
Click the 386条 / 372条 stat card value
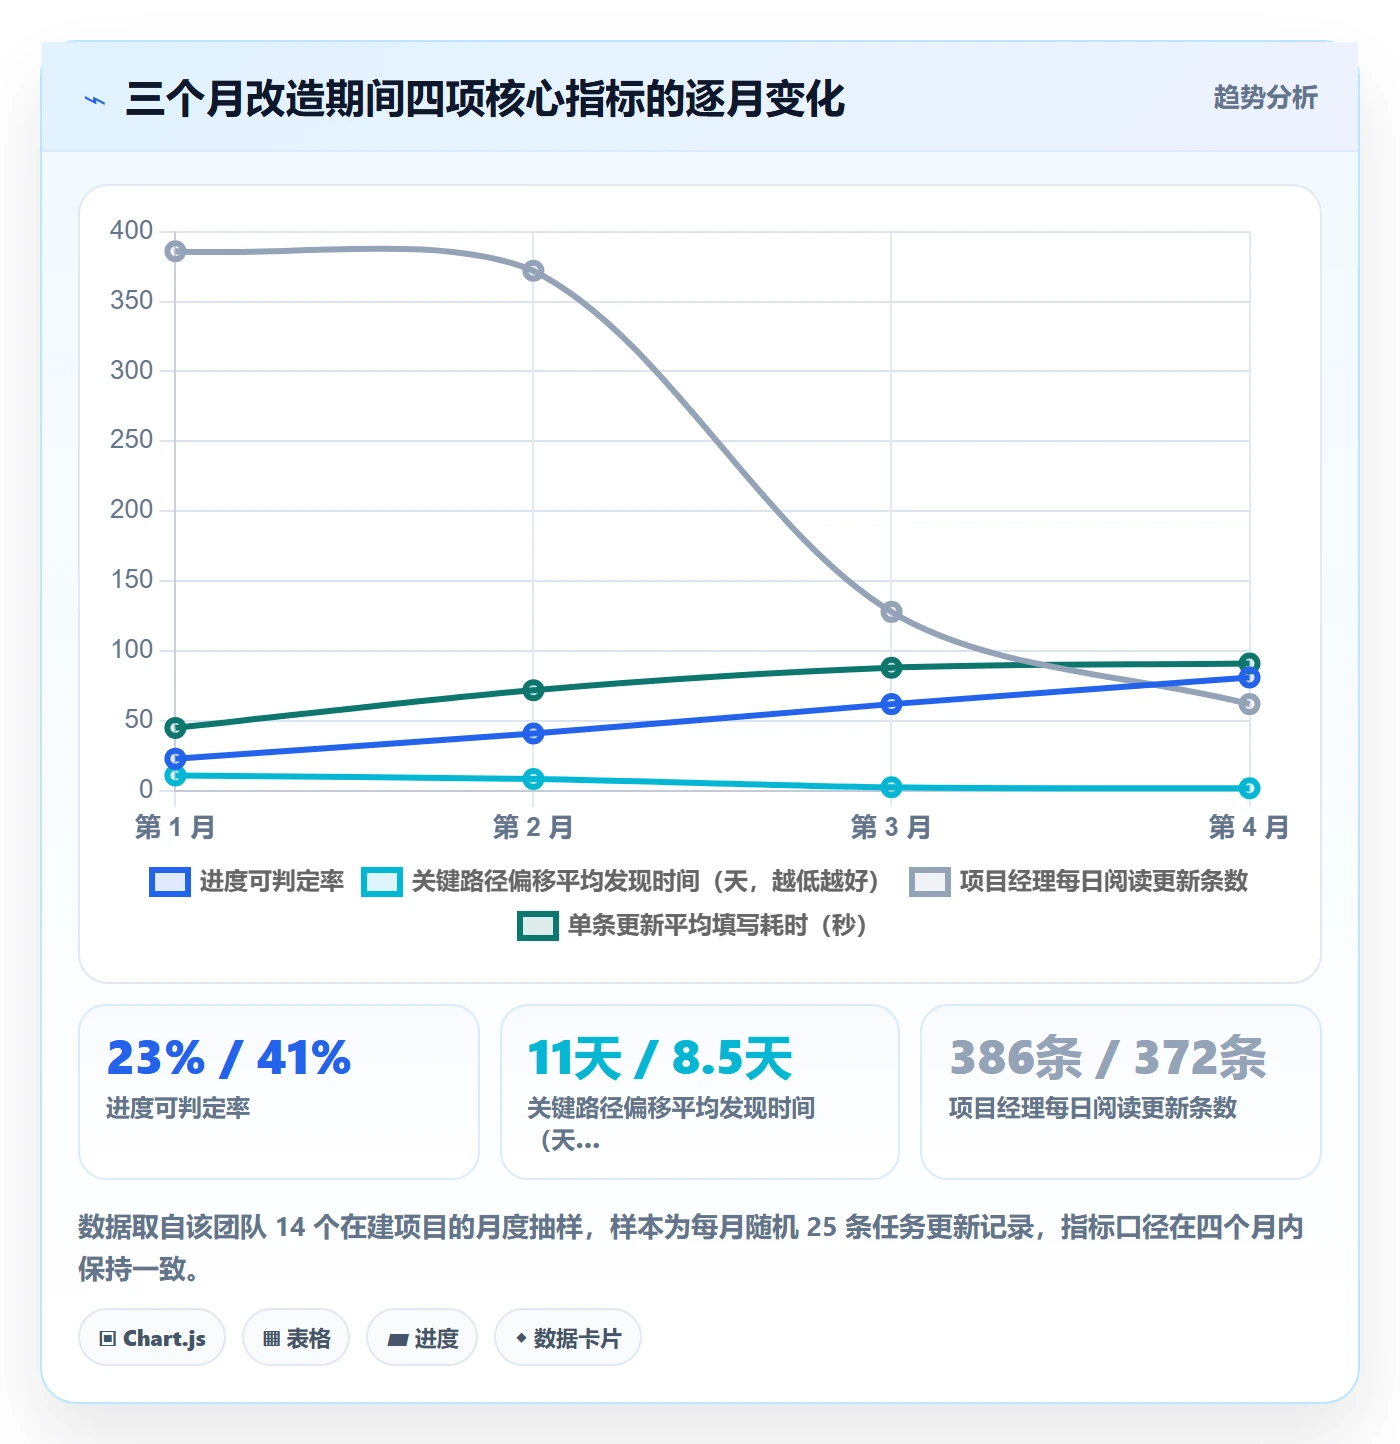(1108, 1058)
